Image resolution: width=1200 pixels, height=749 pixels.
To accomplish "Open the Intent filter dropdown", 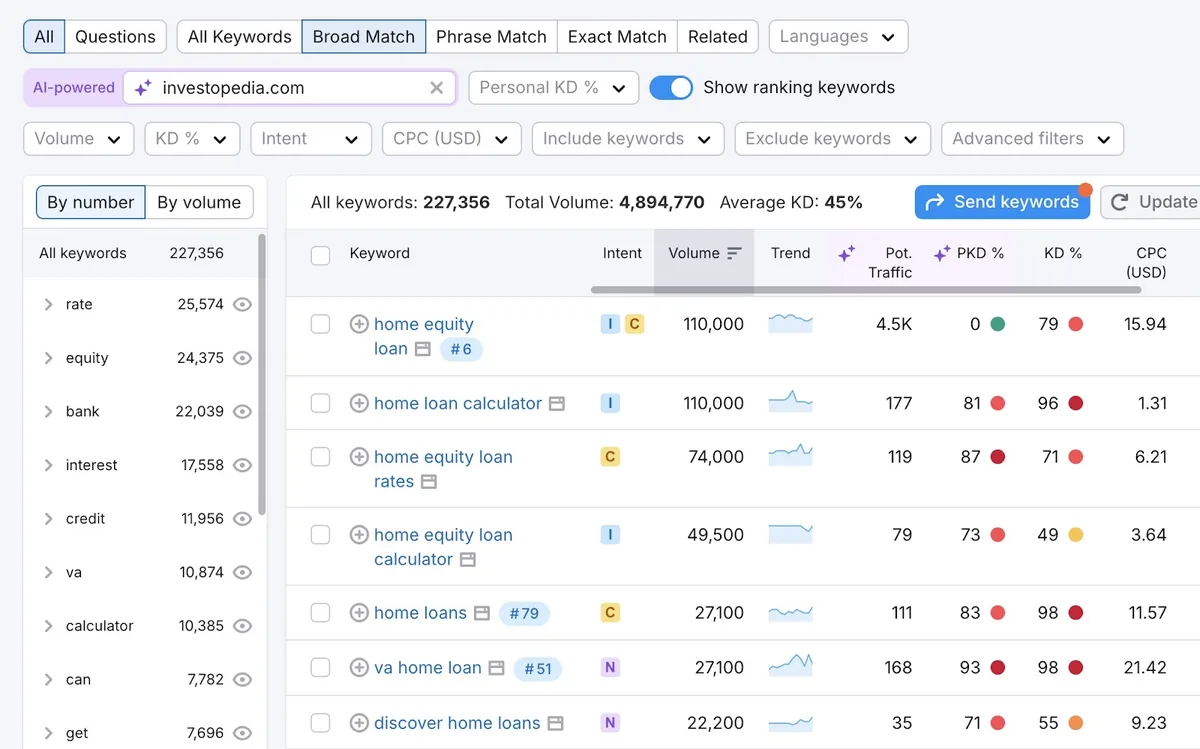I will [x=311, y=139].
